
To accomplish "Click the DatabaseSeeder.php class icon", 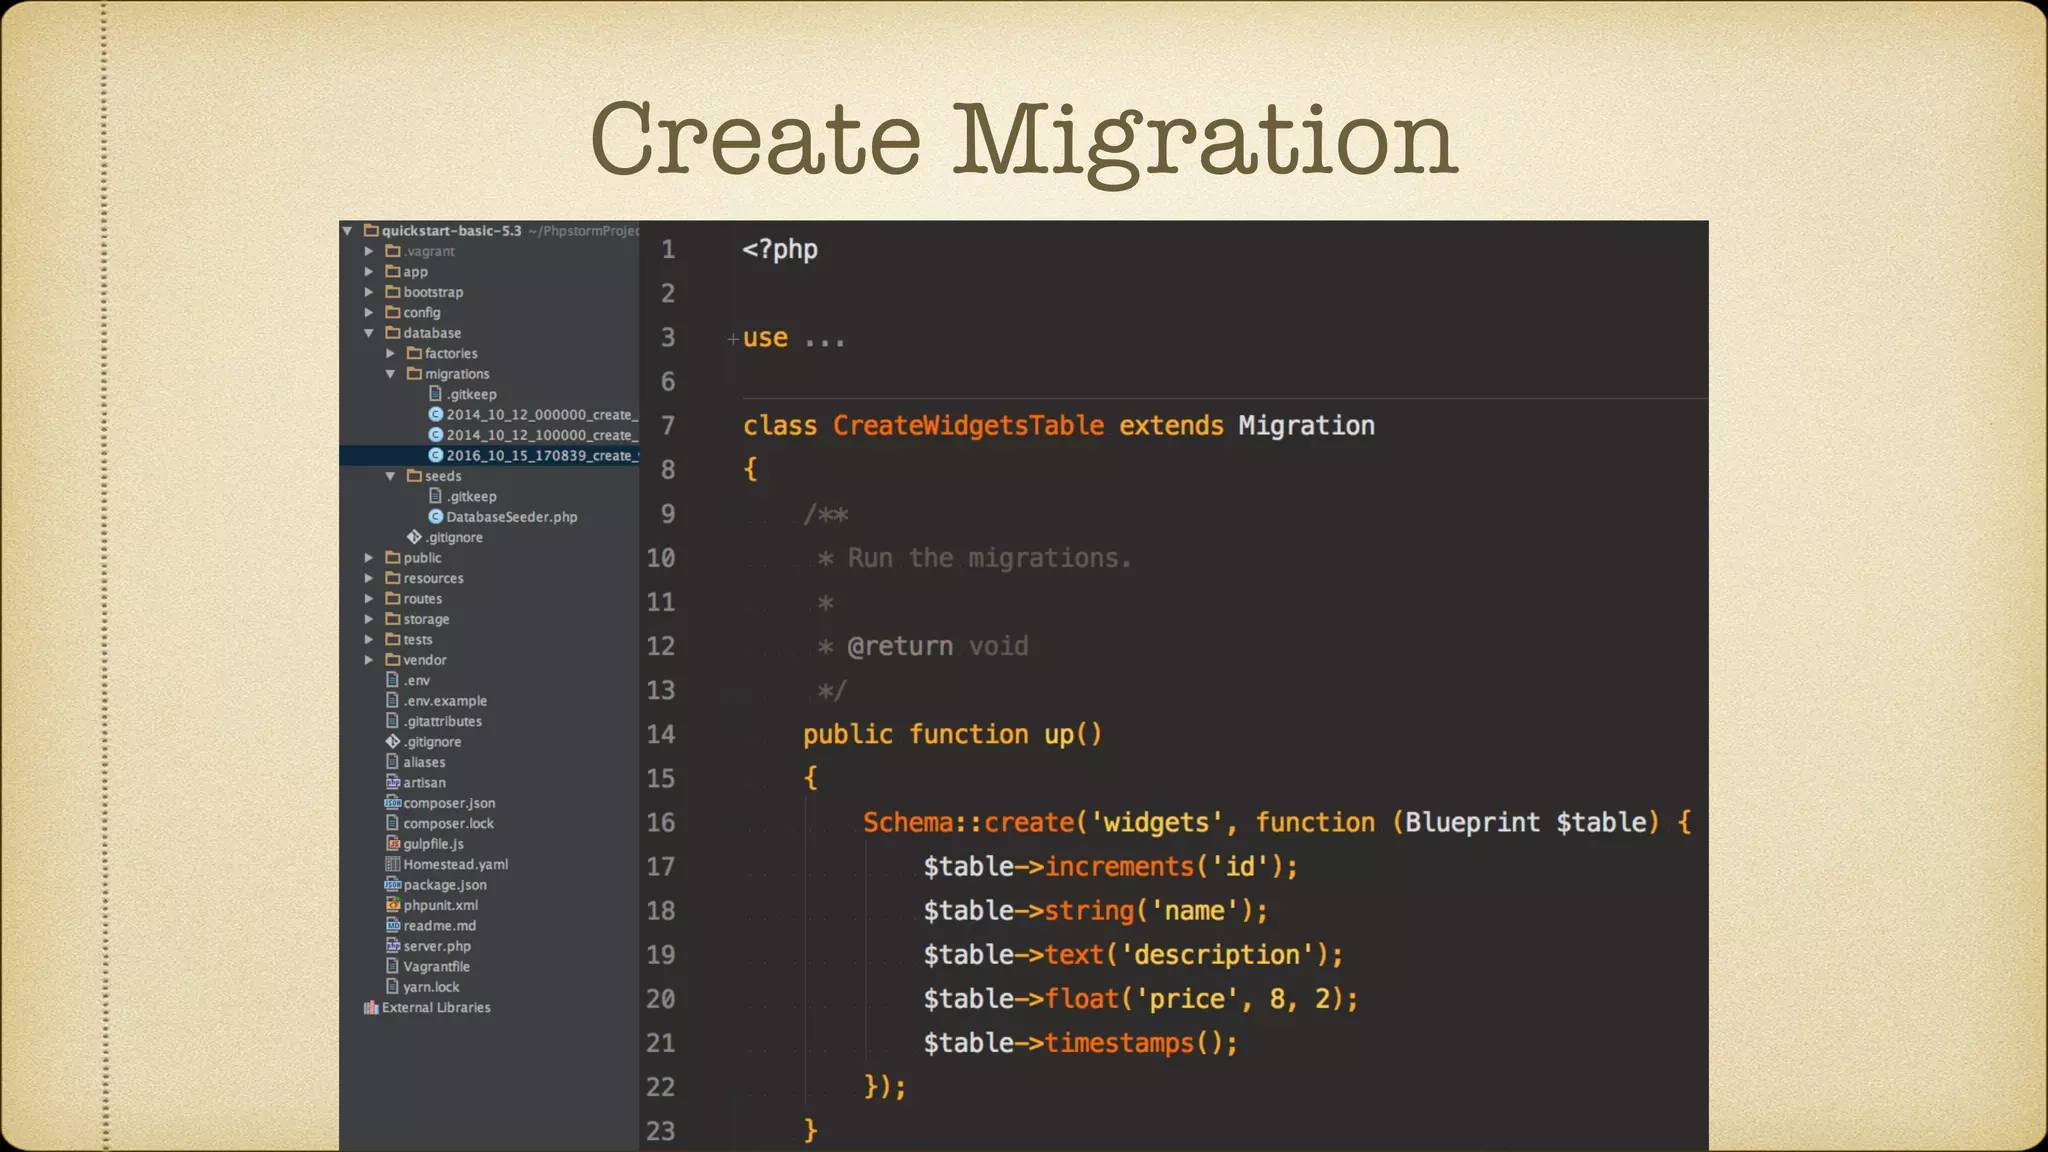I will coord(436,517).
